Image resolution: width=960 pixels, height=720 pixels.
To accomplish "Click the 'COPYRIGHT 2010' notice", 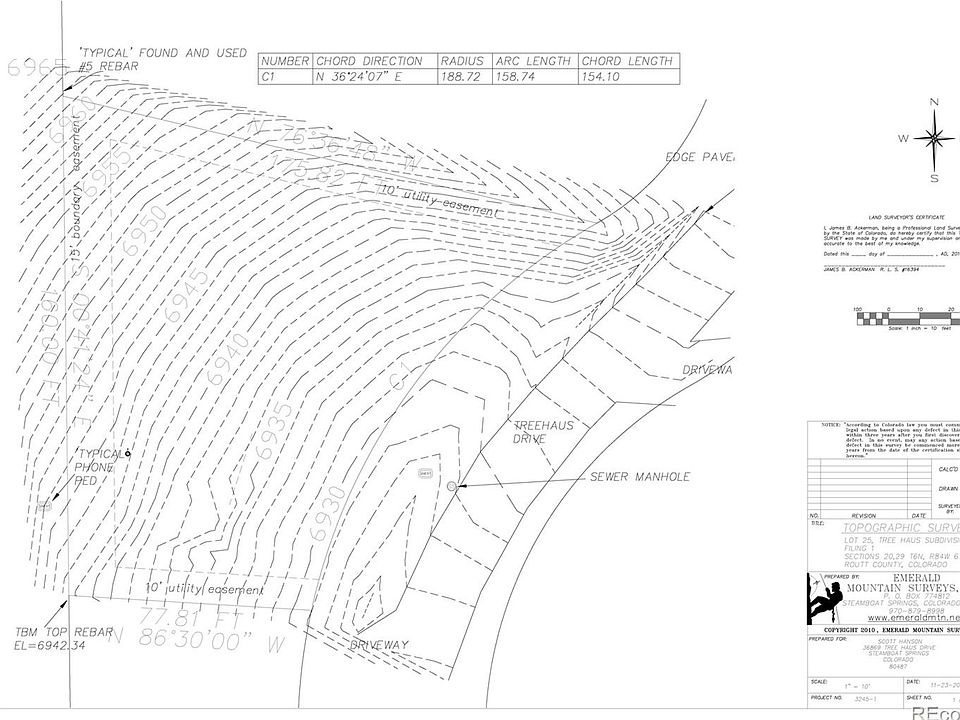I will [891, 629].
